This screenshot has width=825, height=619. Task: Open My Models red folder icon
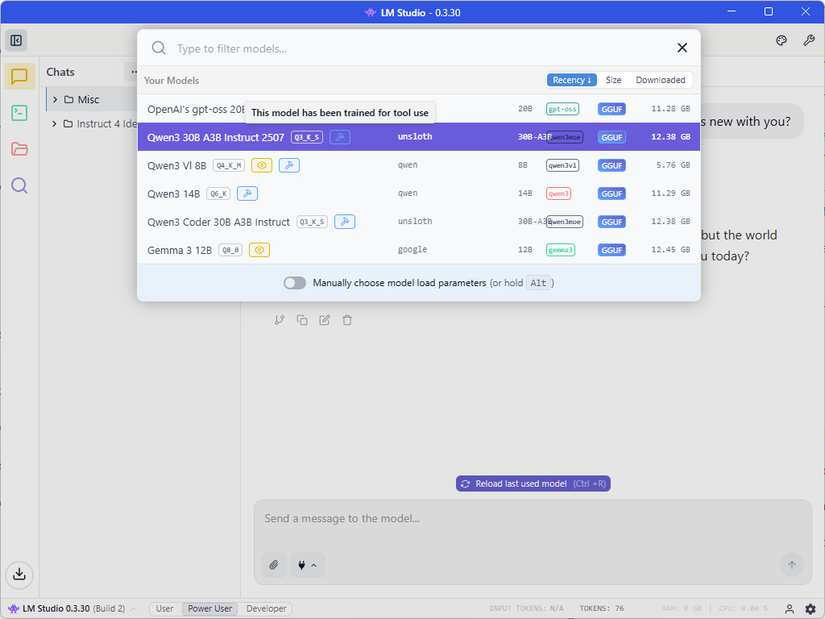click(19, 149)
